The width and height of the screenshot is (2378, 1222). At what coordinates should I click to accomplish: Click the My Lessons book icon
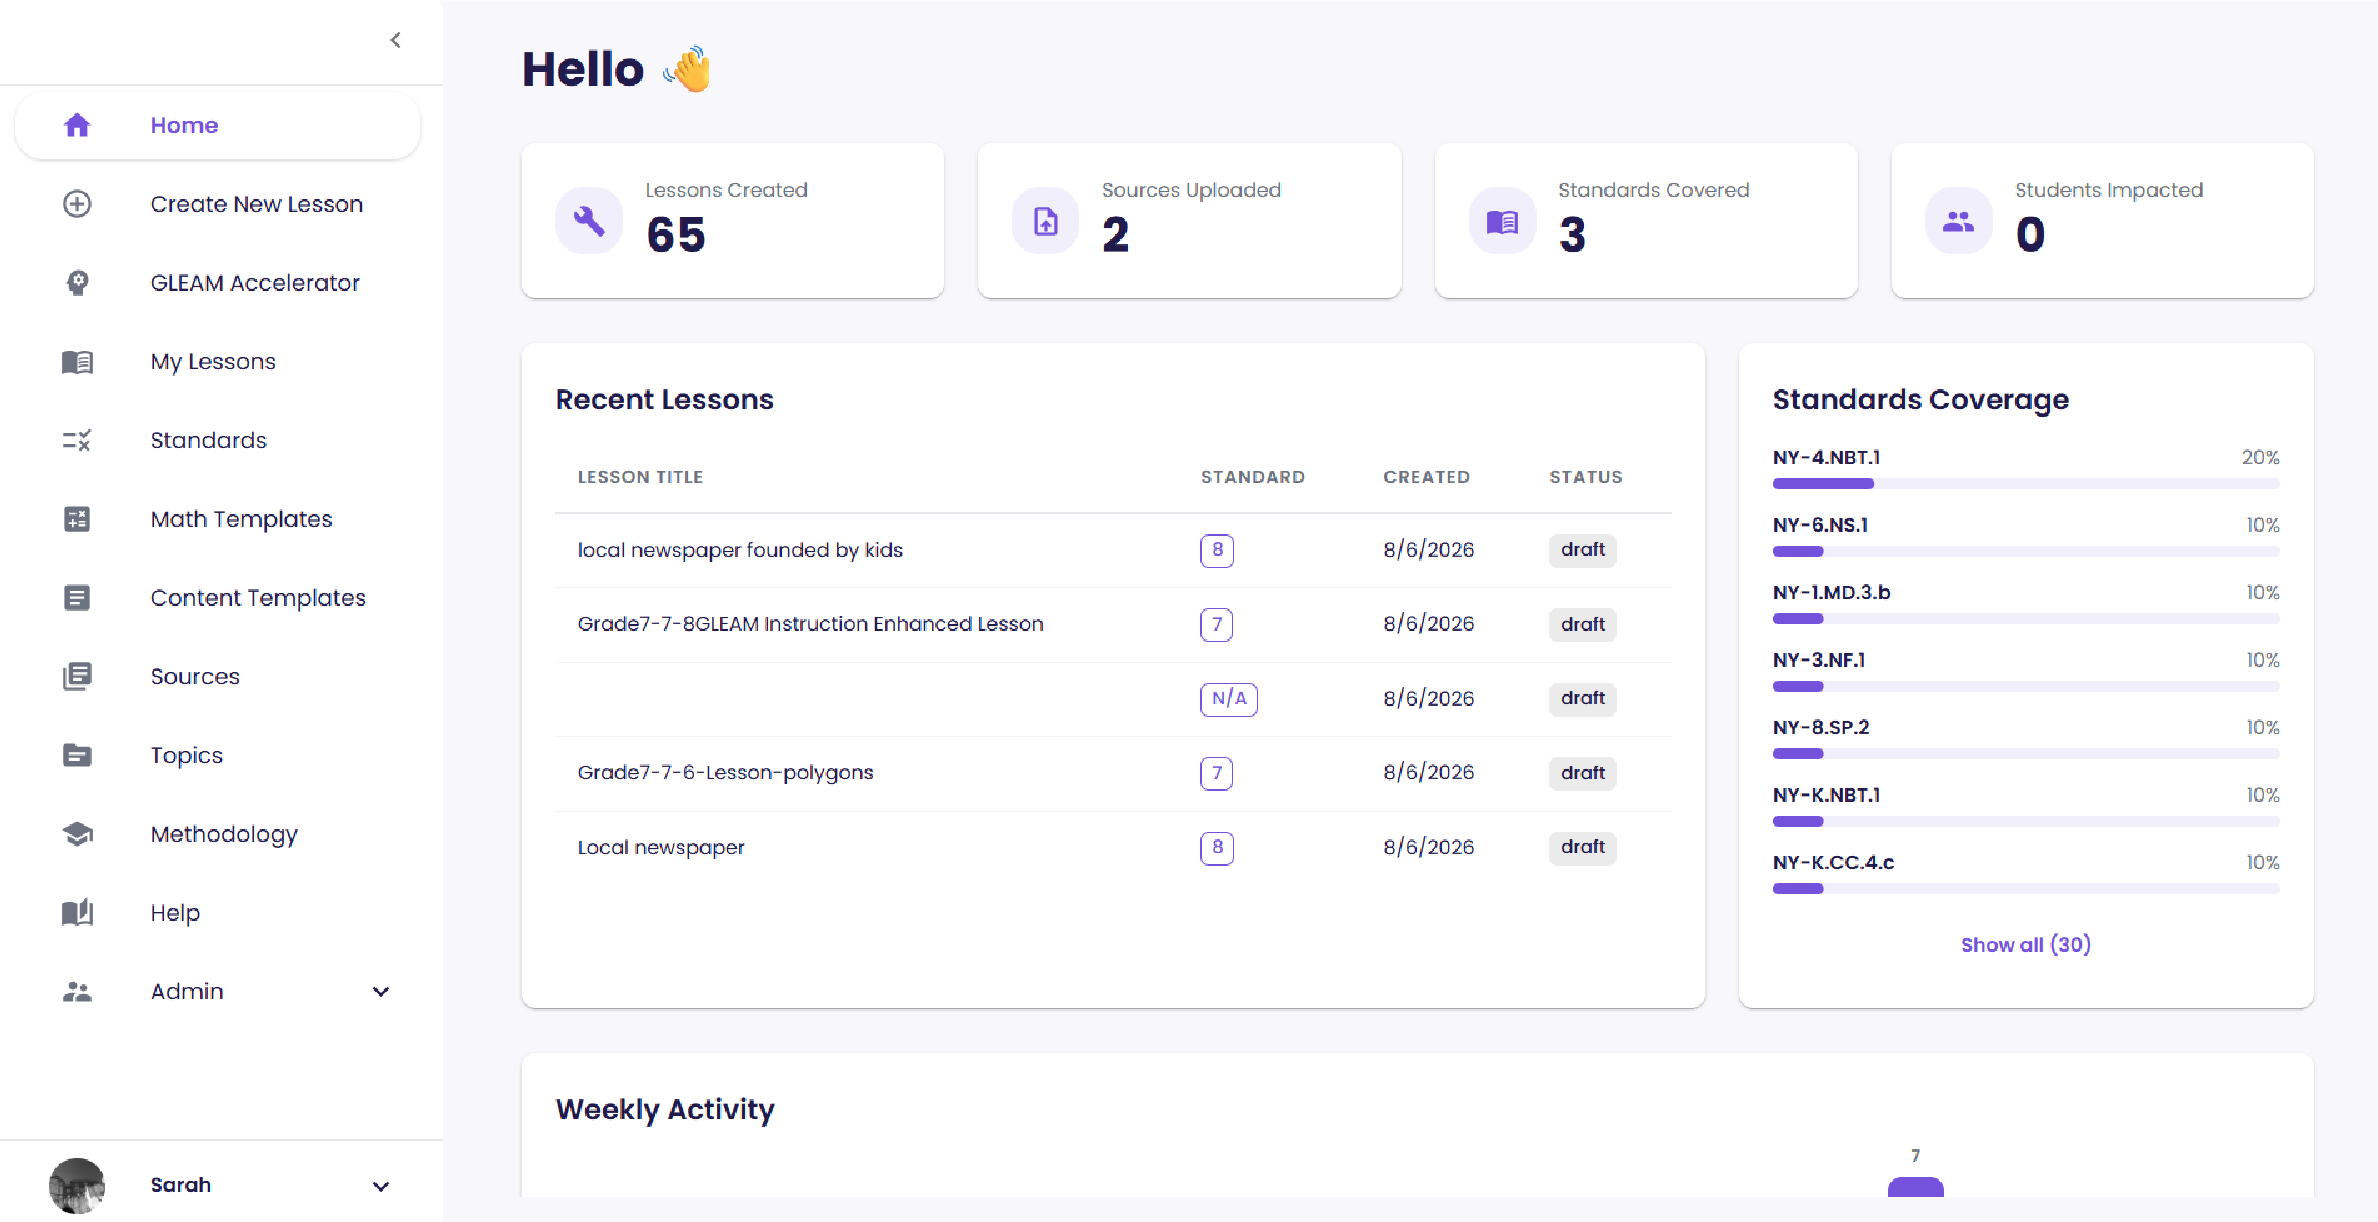tap(77, 361)
